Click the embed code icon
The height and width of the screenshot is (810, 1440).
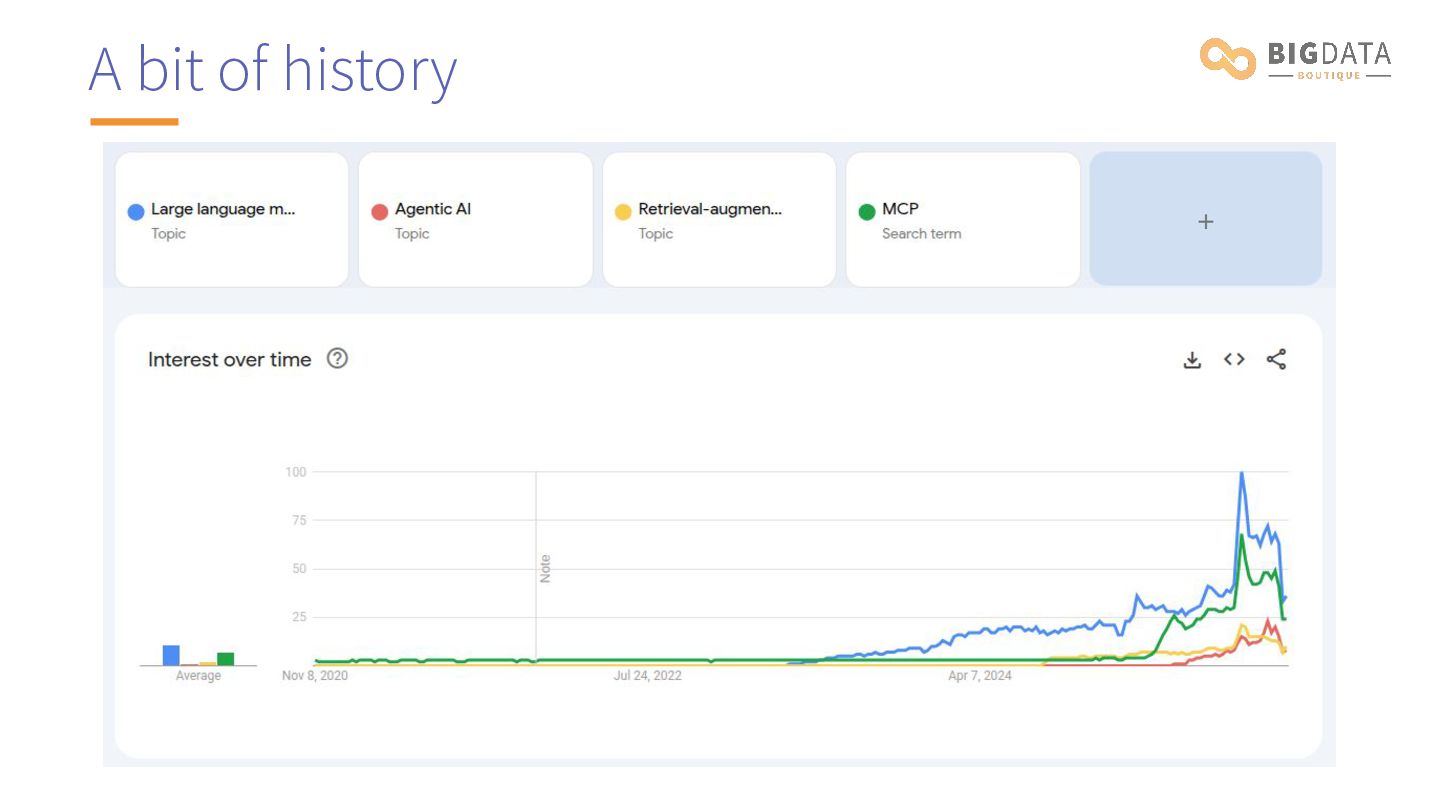click(x=1234, y=360)
